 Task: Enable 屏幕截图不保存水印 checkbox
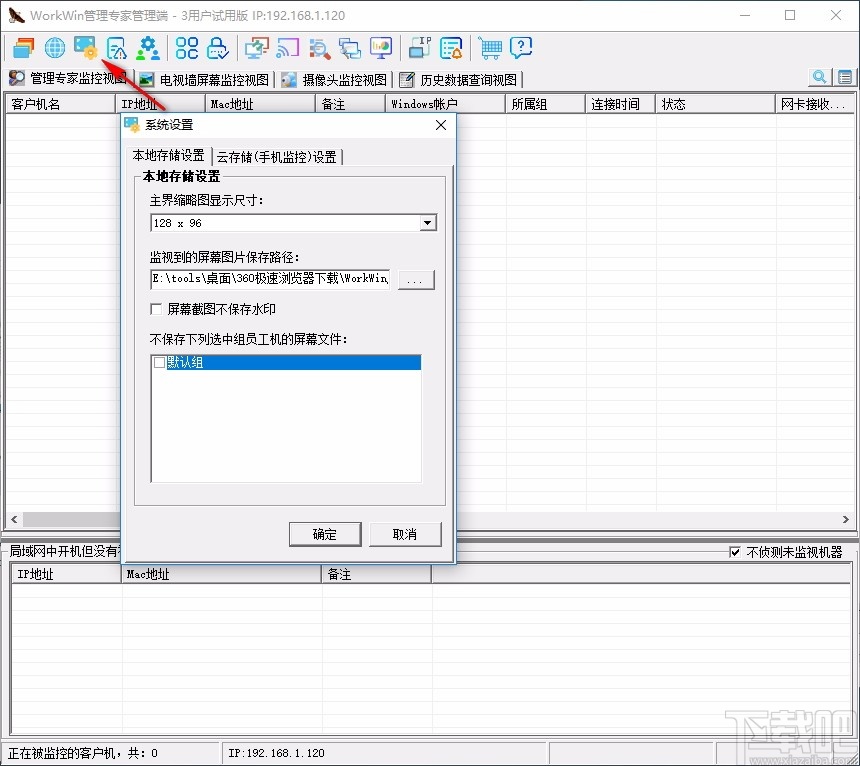point(156,309)
